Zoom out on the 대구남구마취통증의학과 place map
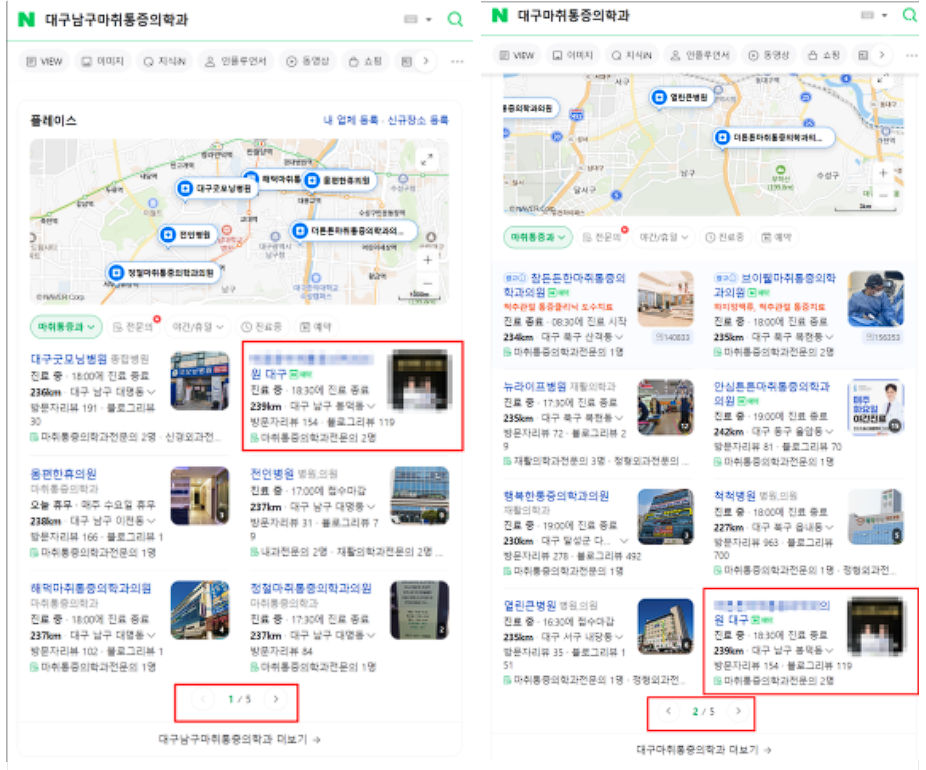The width and height of the screenshot is (926, 770). pos(427,283)
